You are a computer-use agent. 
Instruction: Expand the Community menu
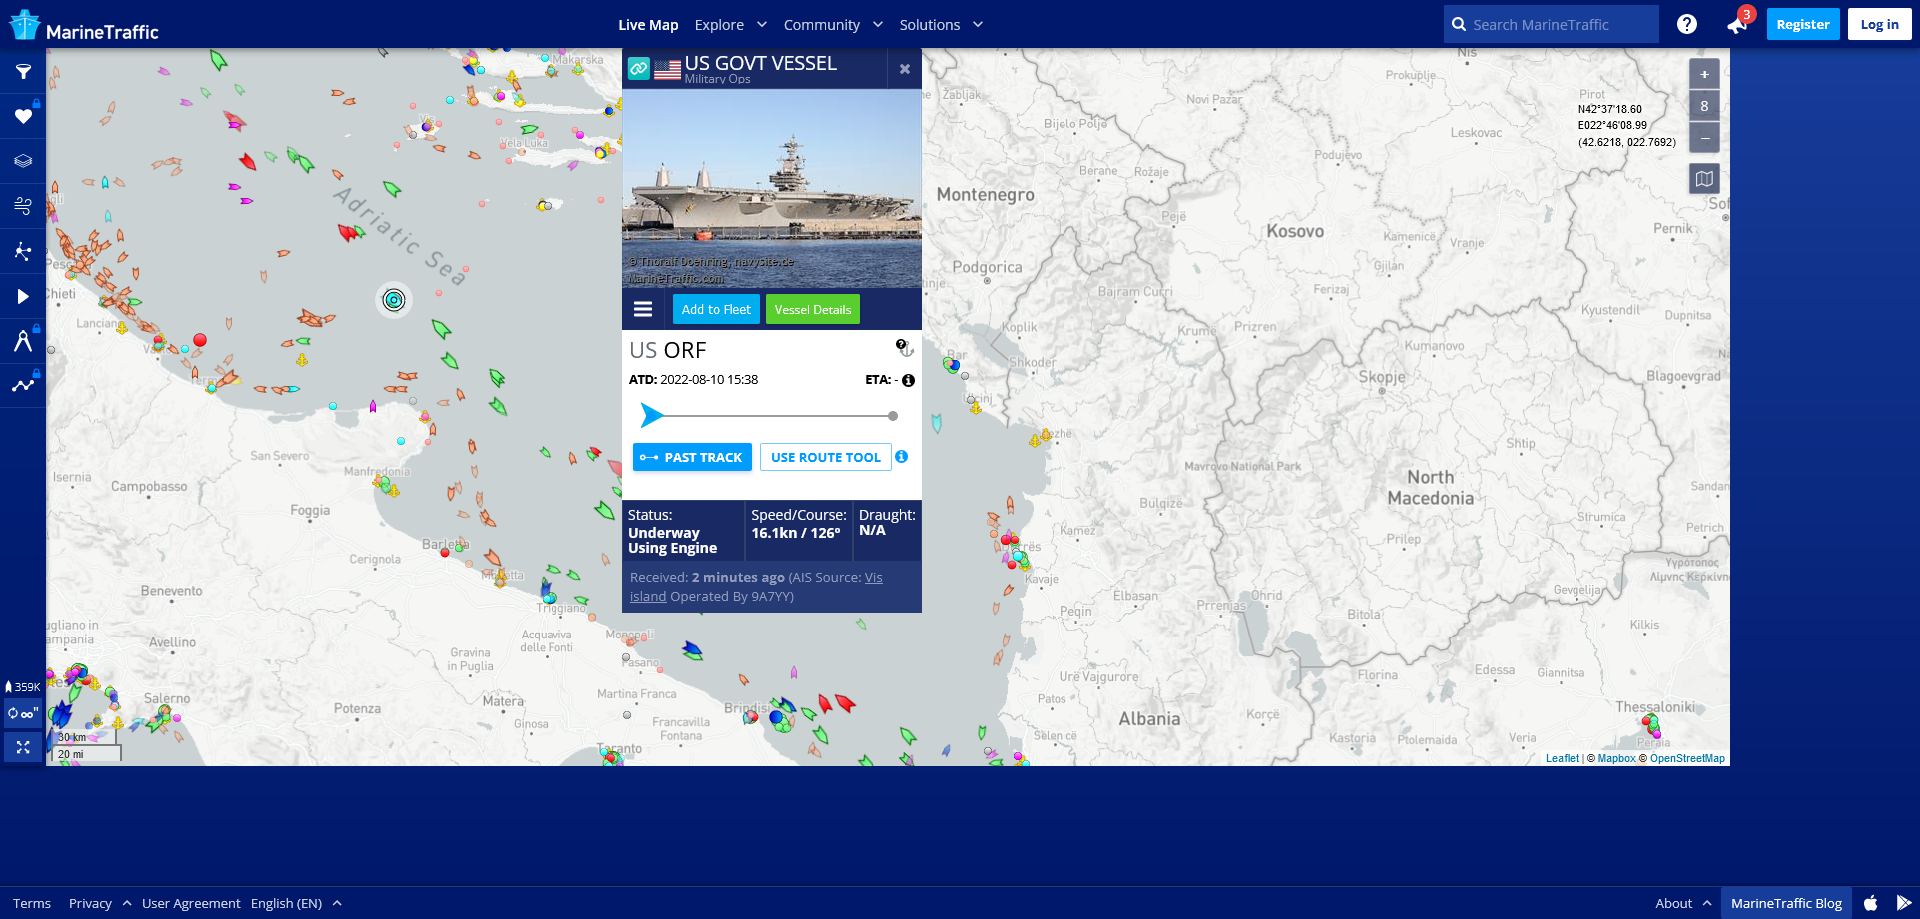pyautogui.click(x=833, y=25)
